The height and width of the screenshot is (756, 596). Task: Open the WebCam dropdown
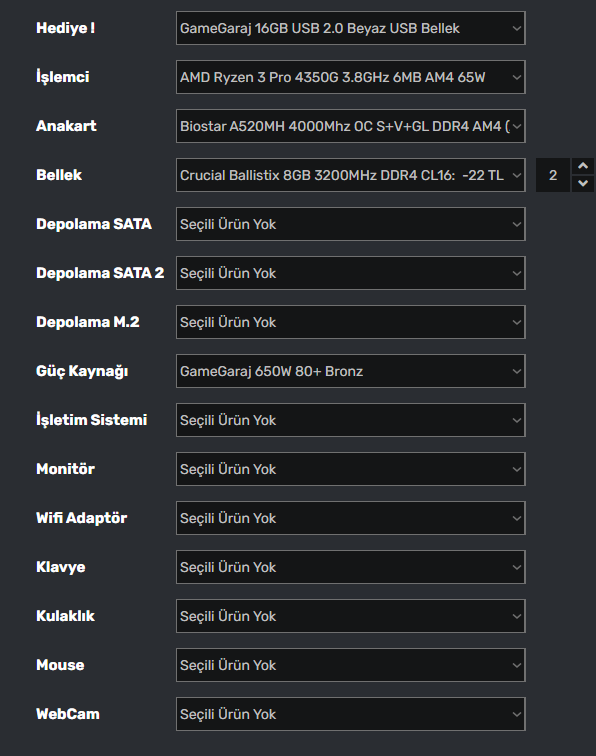coord(351,714)
